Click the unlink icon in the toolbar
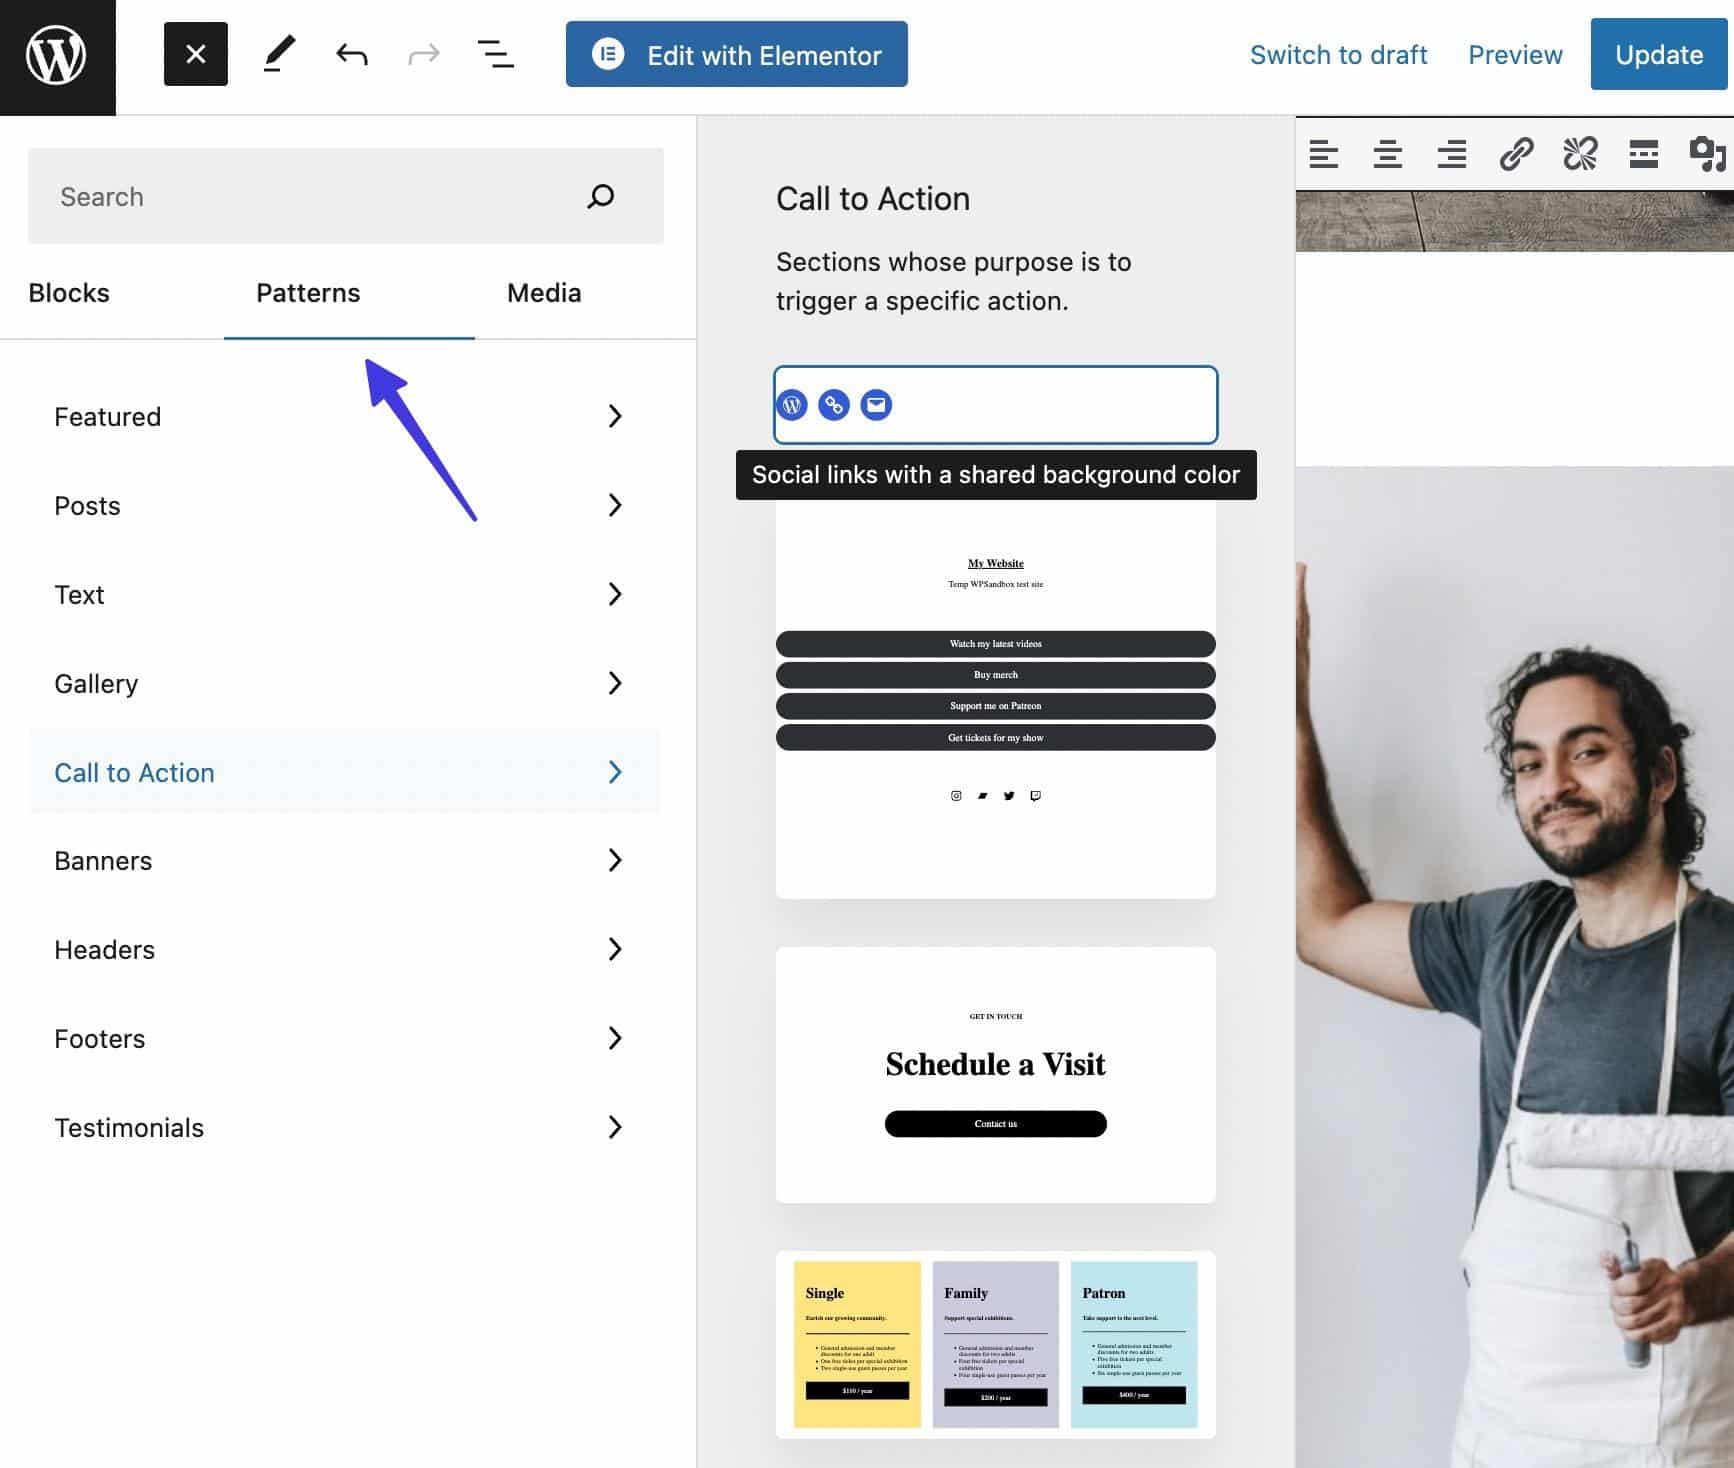 (x=1578, y=155)
